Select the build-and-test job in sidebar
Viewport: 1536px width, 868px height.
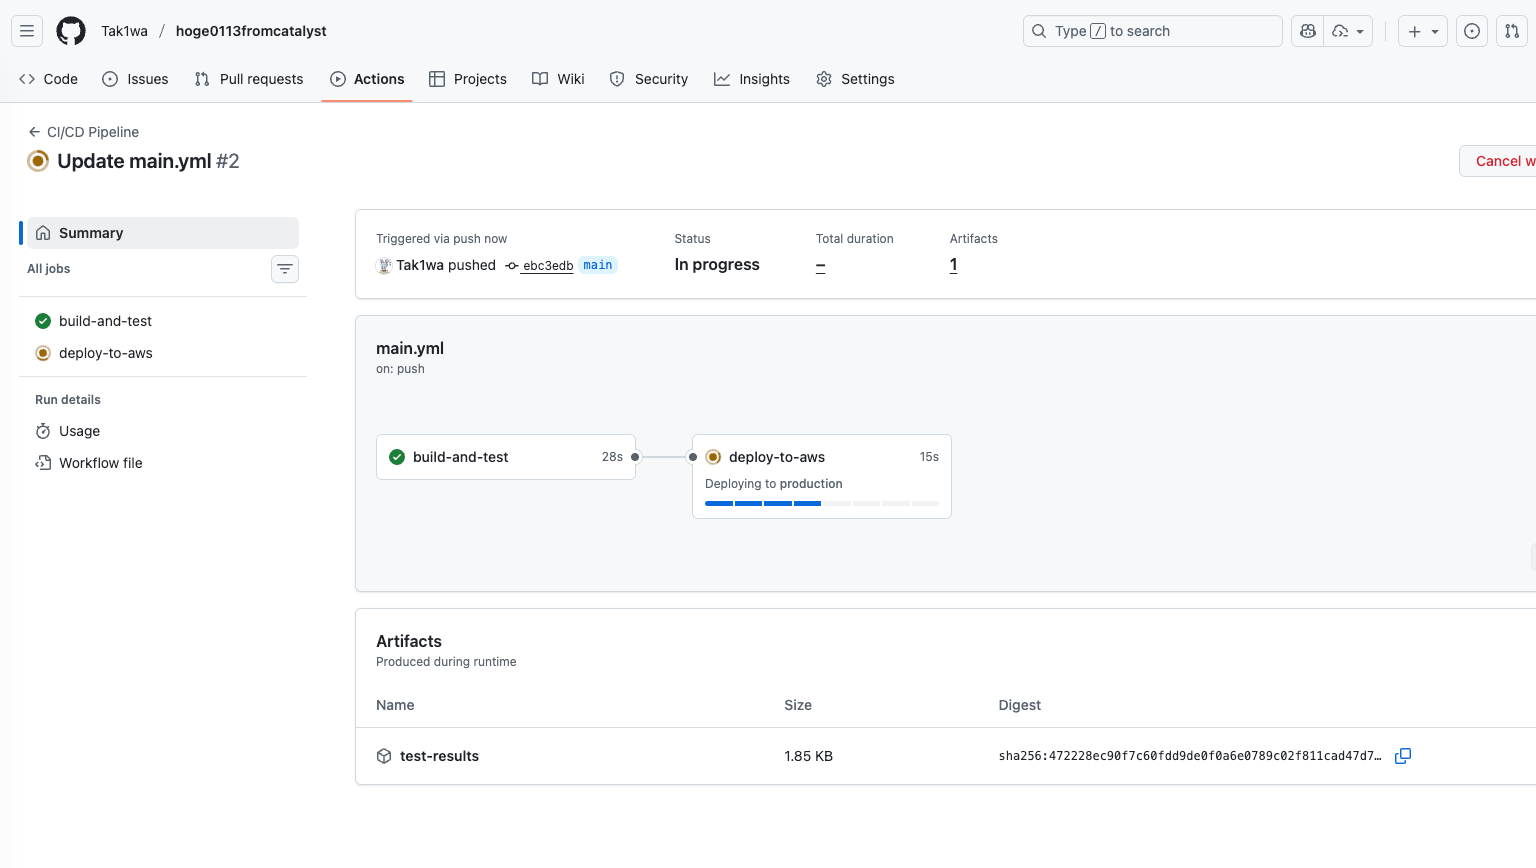click(x=105, y=321)
